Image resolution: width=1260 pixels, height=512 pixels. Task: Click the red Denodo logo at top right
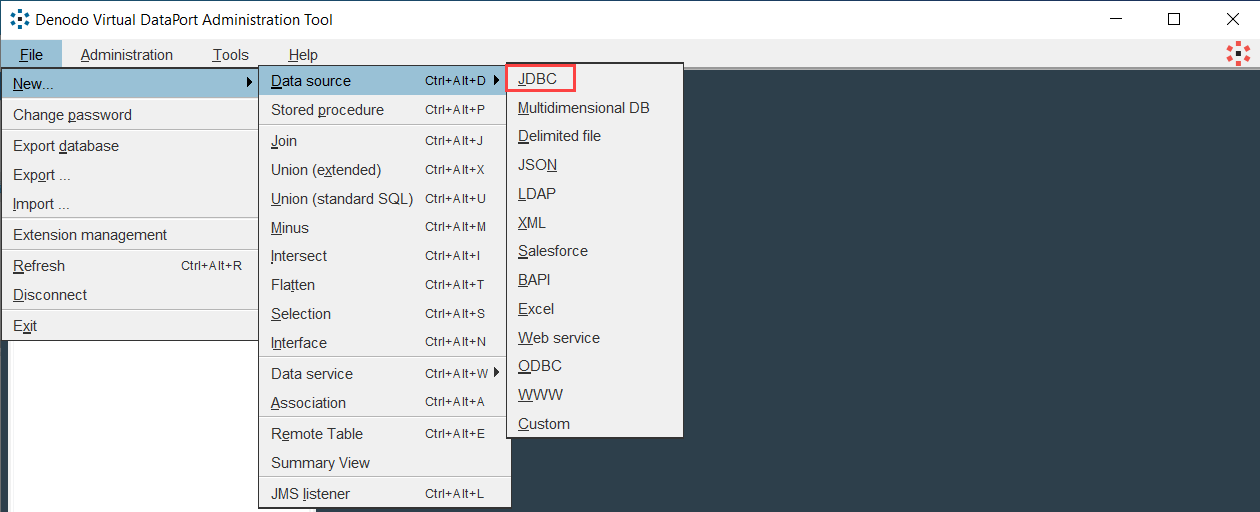(1238, 54)
